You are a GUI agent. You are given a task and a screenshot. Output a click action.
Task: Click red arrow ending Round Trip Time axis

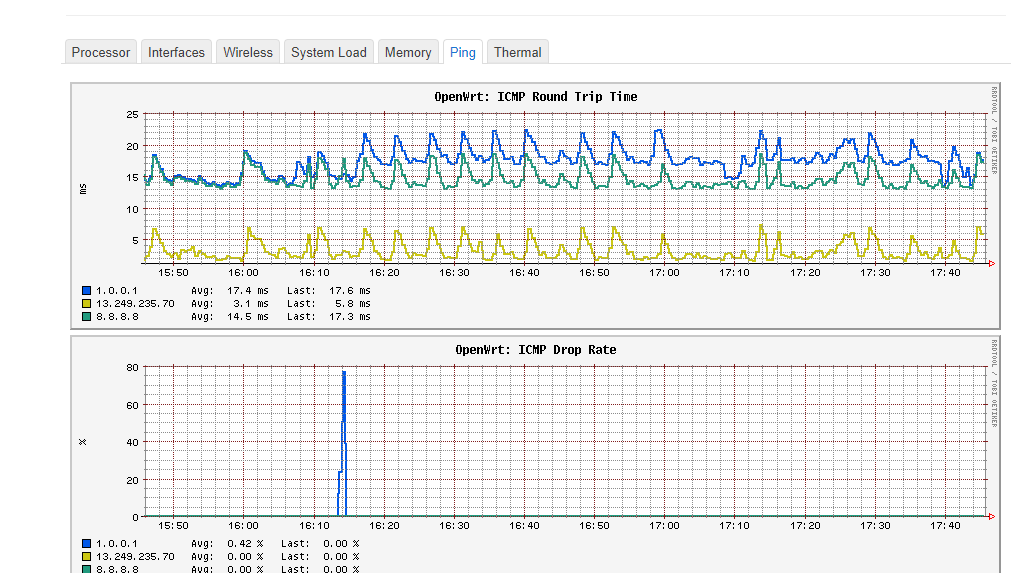click(x=990, y=264)
